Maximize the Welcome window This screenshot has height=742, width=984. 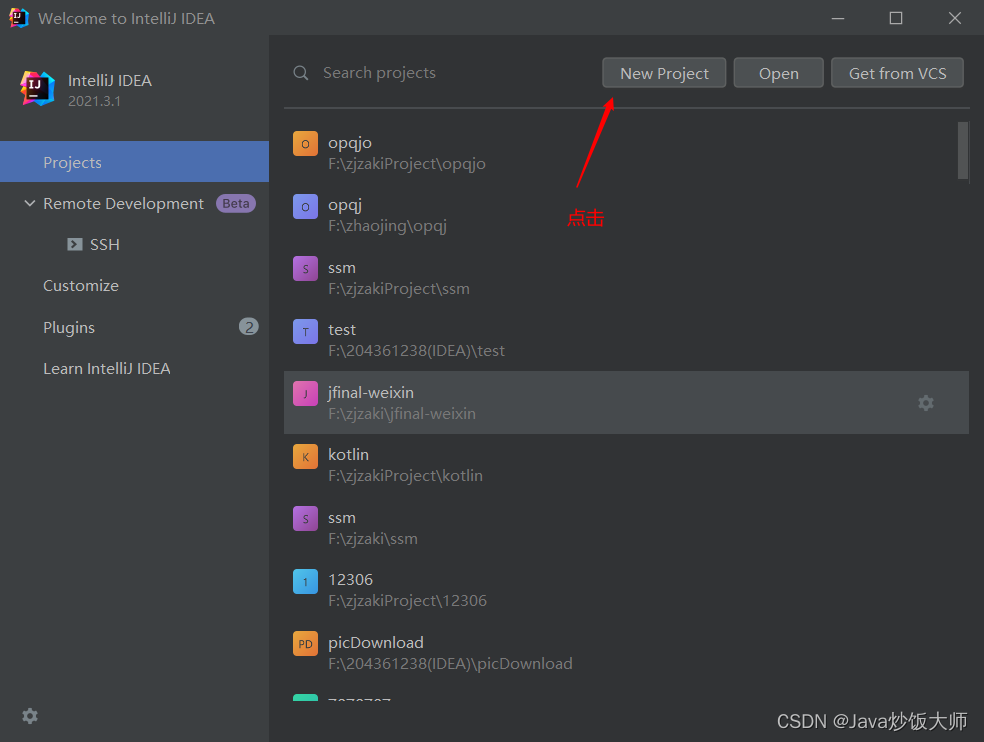[896, 18]
